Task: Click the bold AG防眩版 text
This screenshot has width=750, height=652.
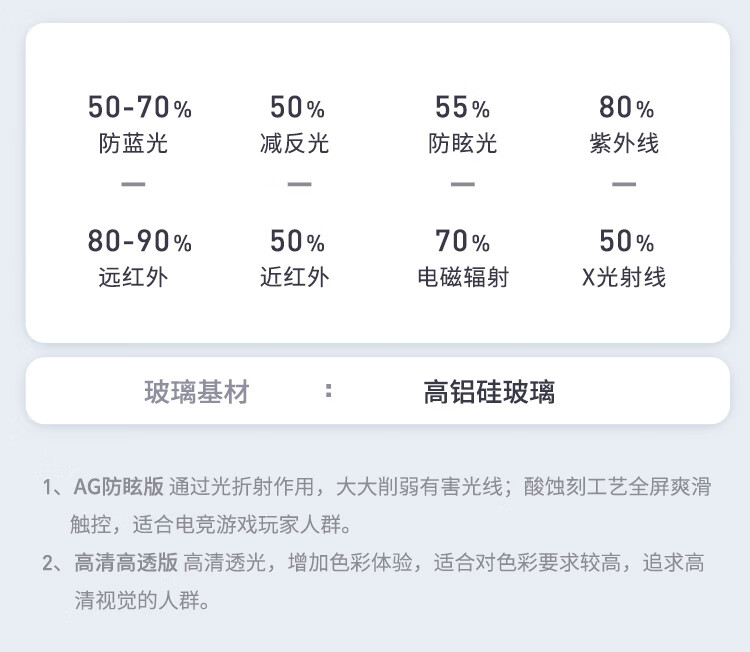Action: pos(118,487)
